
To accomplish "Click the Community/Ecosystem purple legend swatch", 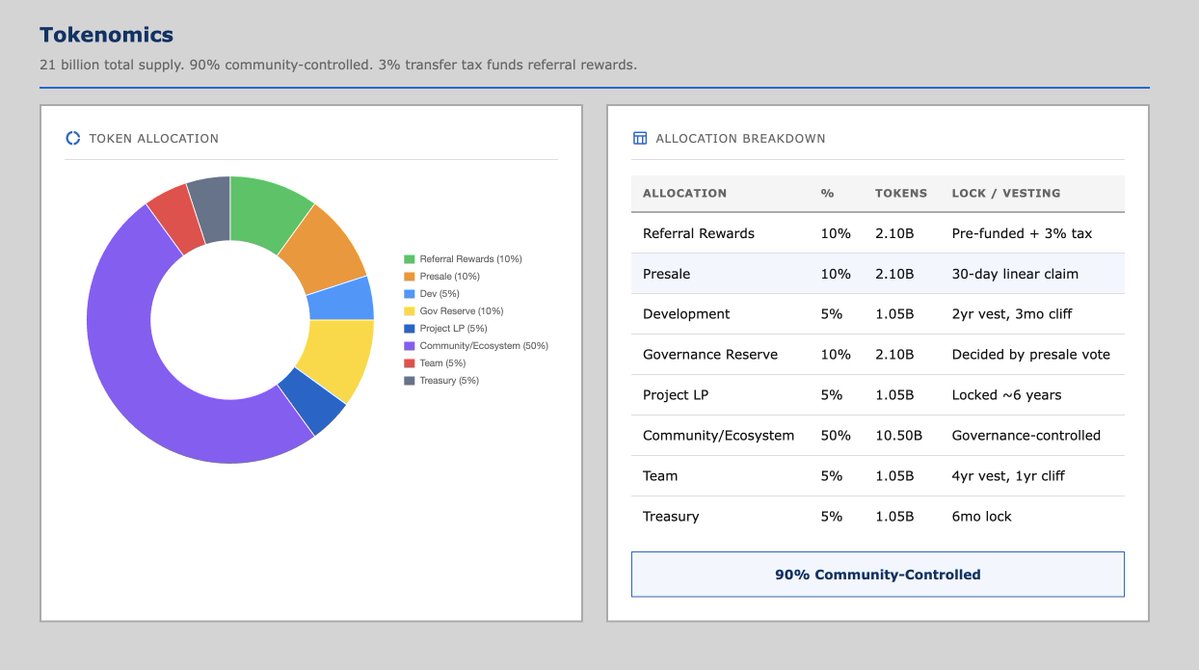I will 409,346.
